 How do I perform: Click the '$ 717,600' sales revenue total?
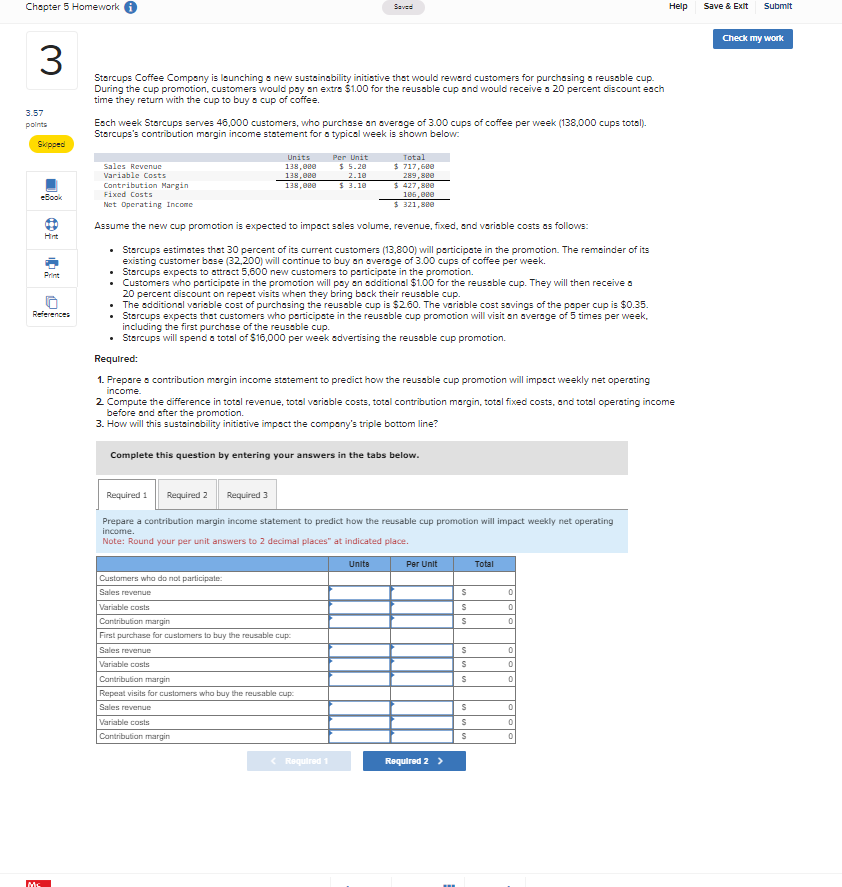pos(414,166)
